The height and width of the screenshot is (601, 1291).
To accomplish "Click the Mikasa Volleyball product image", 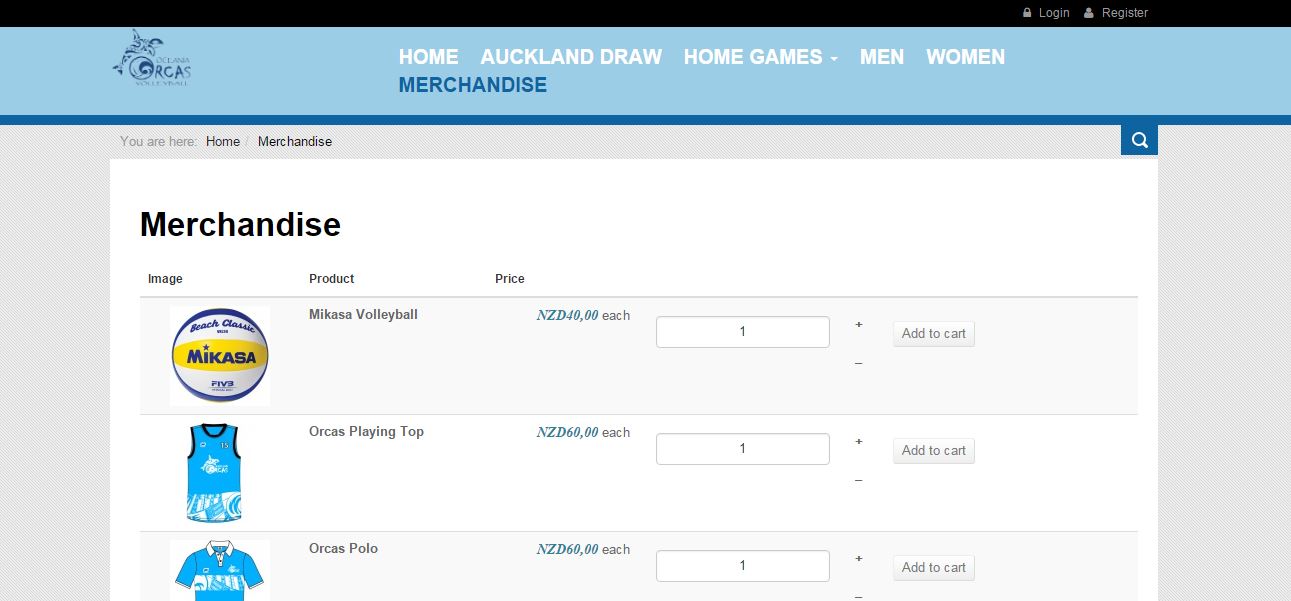I will [220, 356].
